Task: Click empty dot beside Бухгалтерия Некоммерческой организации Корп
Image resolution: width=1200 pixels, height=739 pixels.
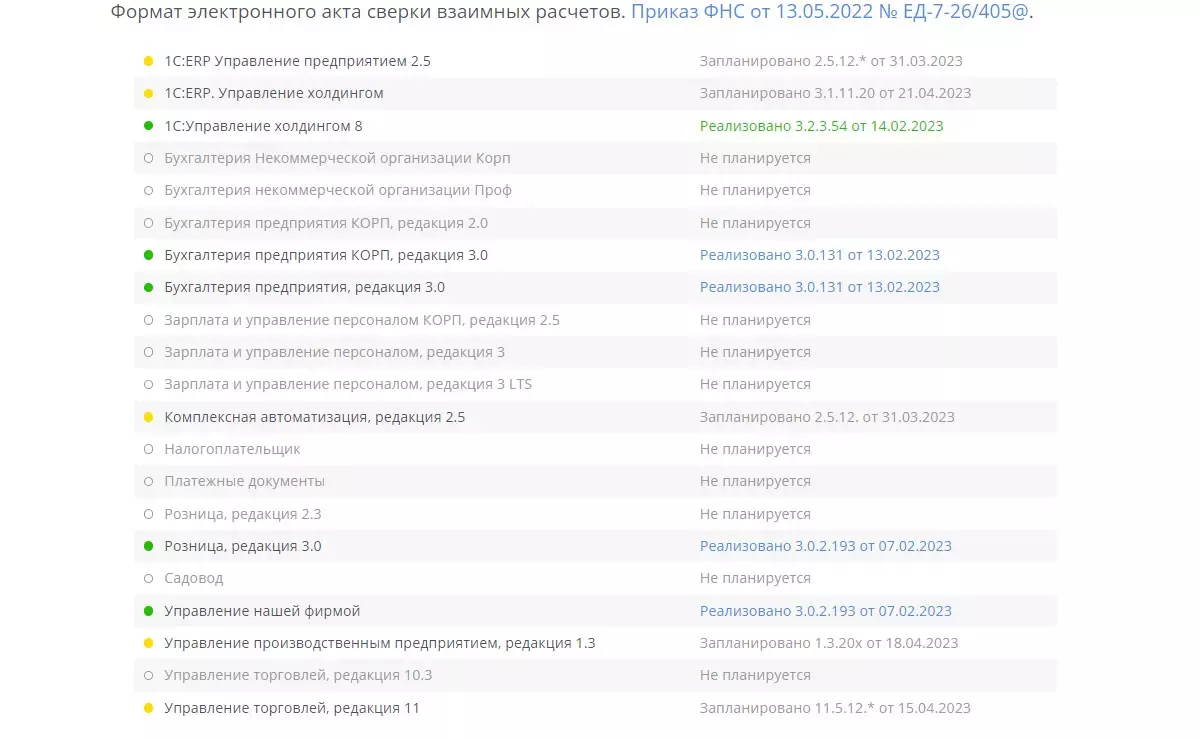Action: point(148,158)
